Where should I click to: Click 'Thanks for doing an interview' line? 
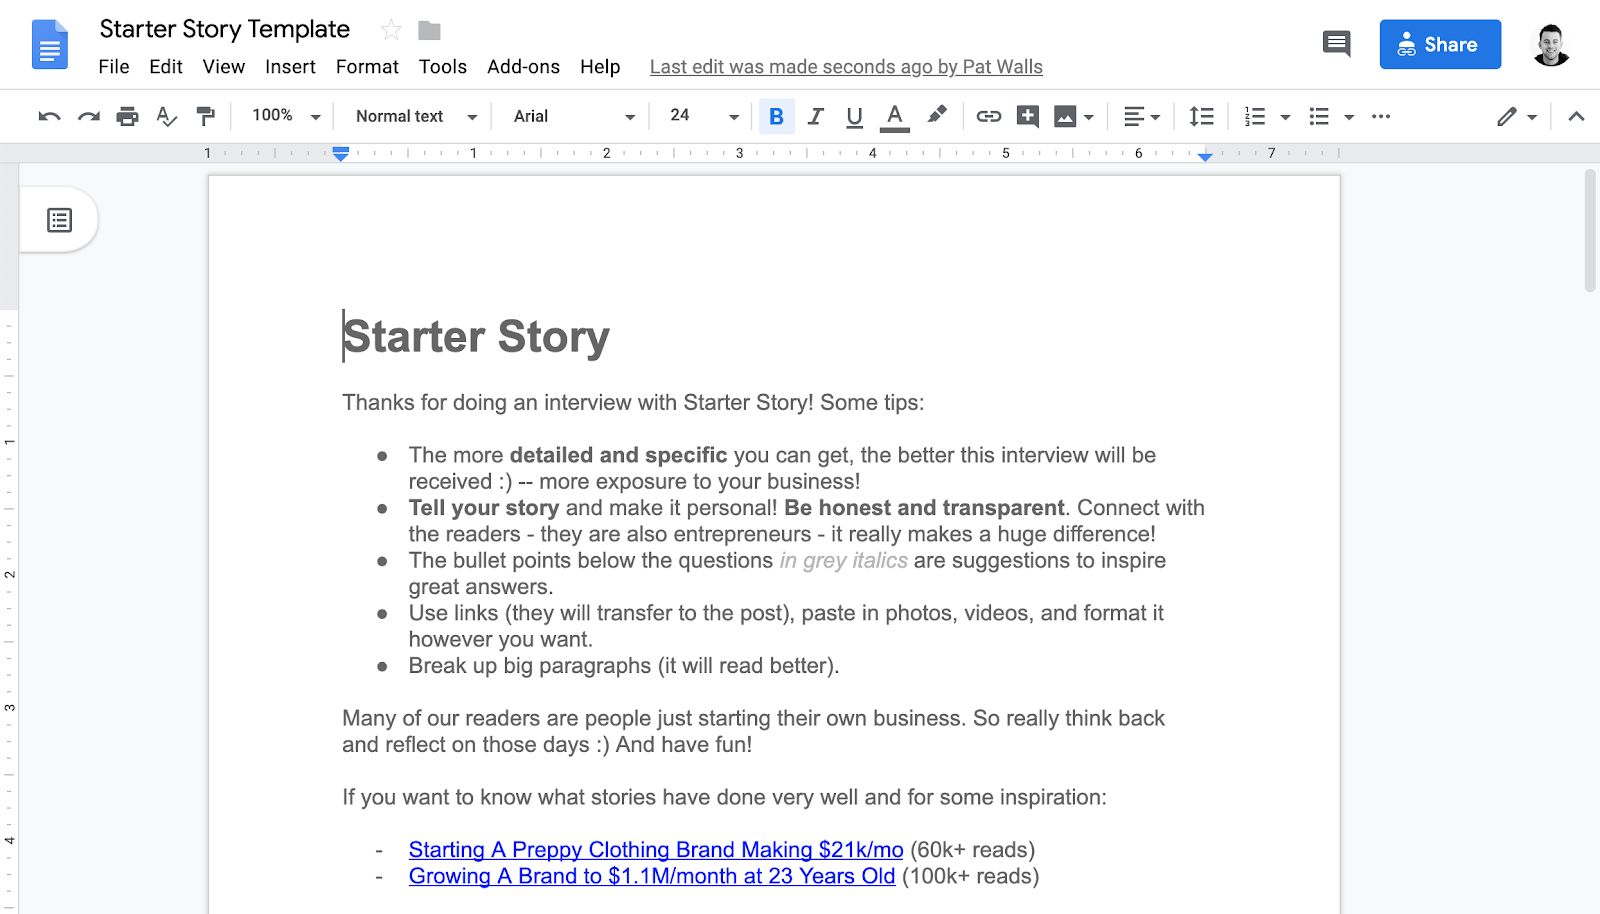[x=633, y=403]
